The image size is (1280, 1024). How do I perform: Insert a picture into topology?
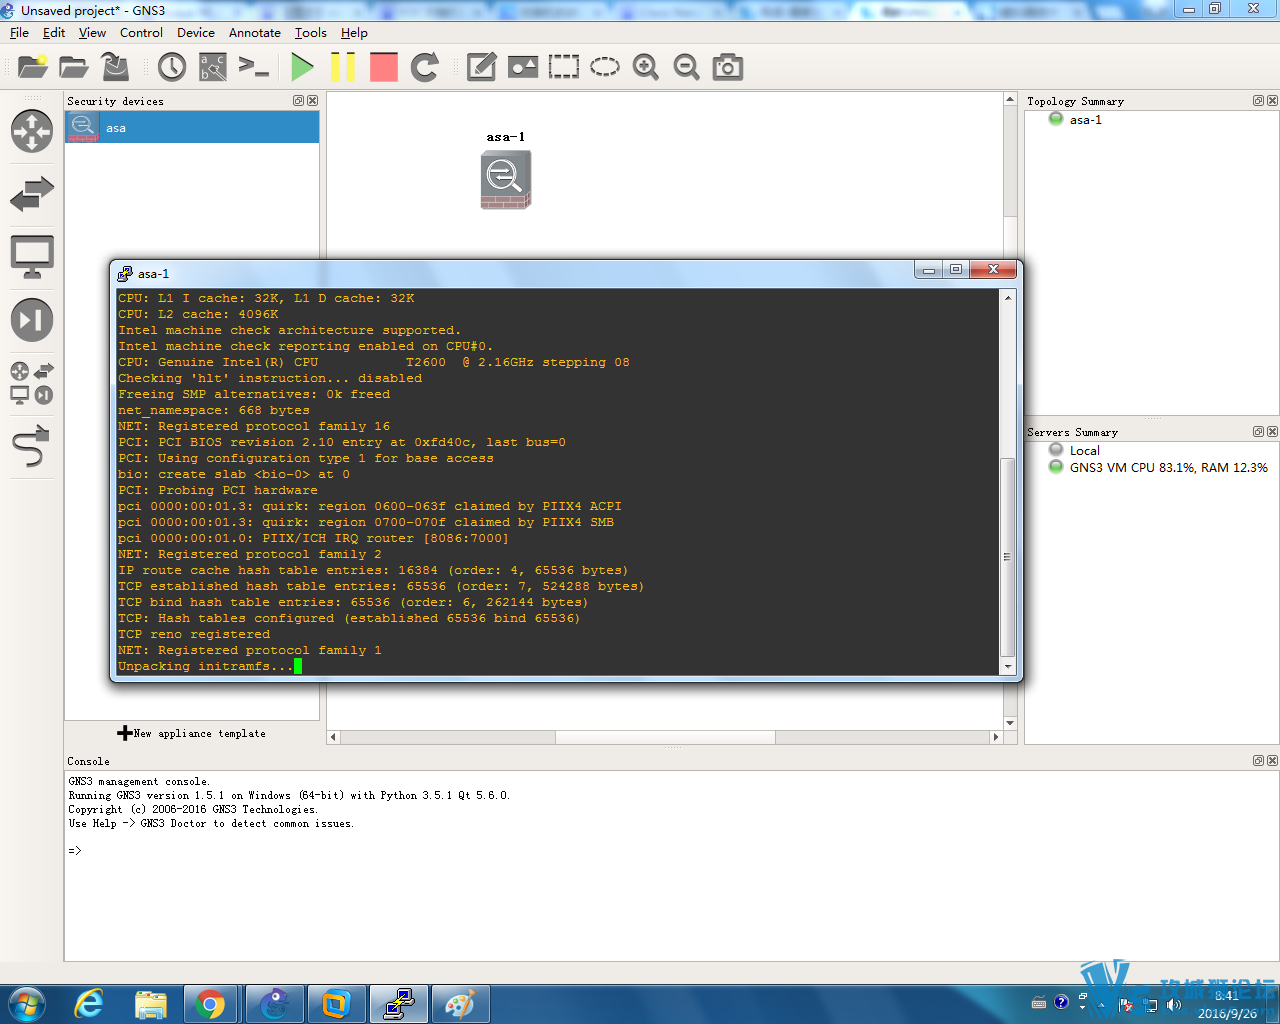click(523, 67)
